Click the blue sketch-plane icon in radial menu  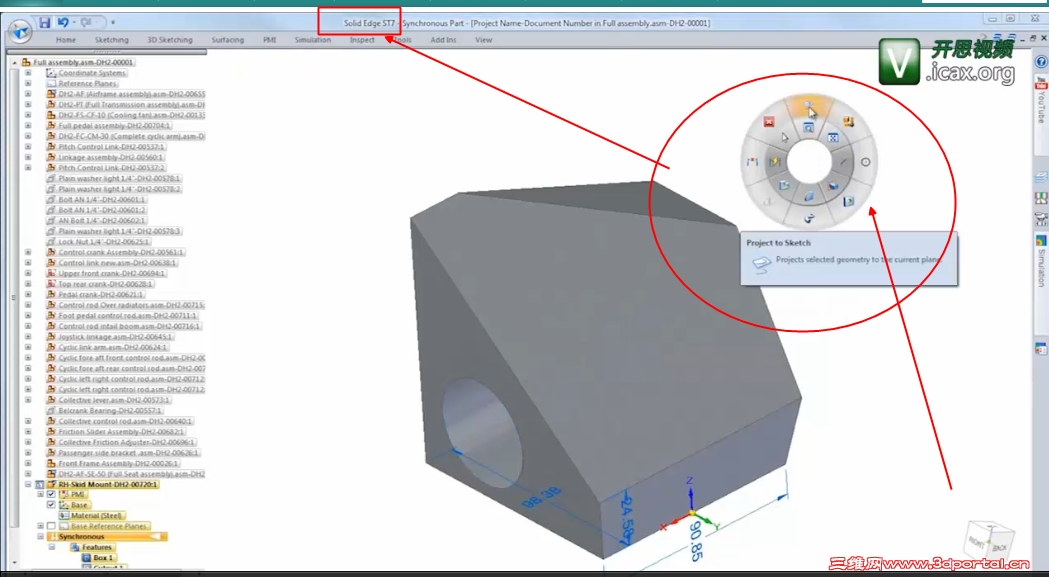pyautogui.click(x=784, y=185)
